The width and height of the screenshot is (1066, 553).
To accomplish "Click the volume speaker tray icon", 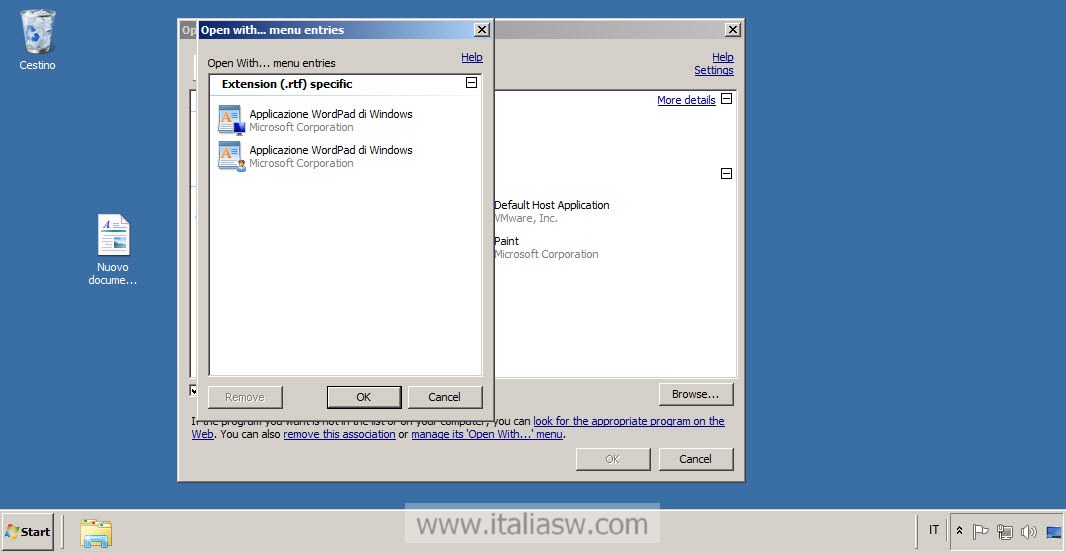I will [1029, 531].
